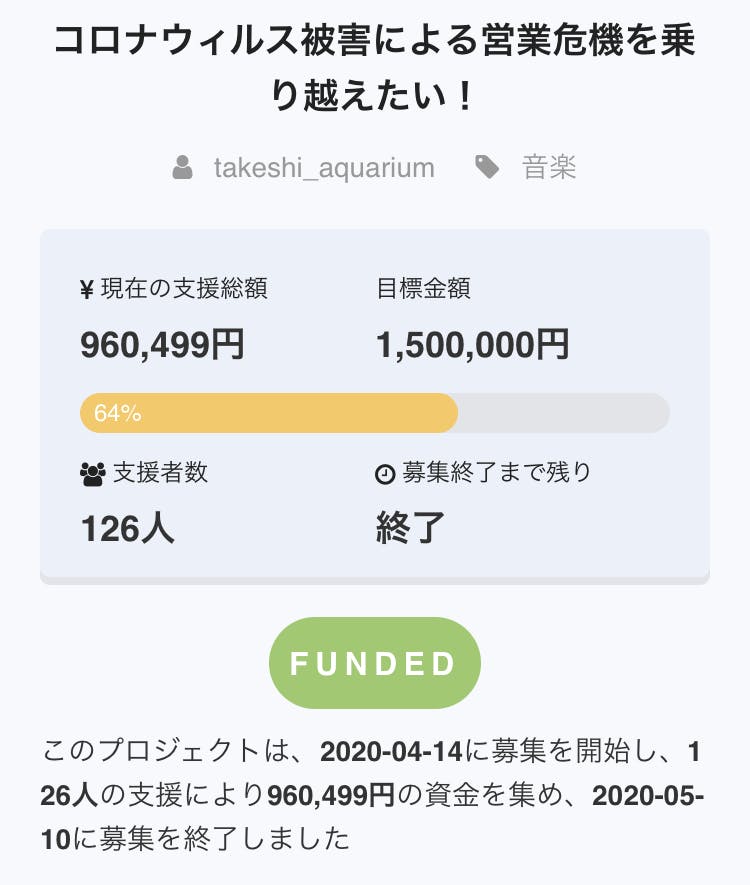Click the tag icon beside 音楽

pos(487,167)
